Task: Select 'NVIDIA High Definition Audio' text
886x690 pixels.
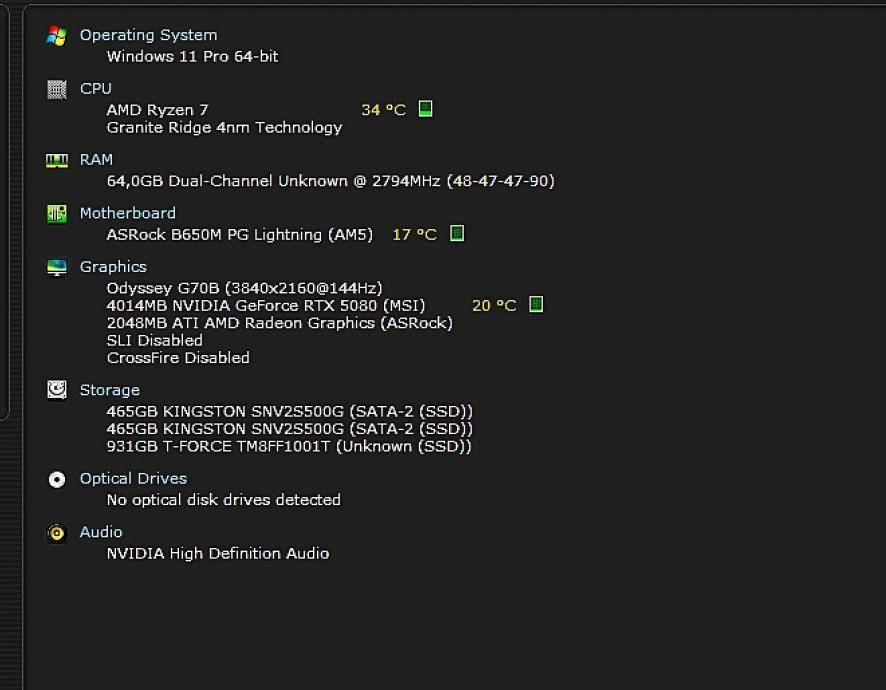Action: point(218,554)
